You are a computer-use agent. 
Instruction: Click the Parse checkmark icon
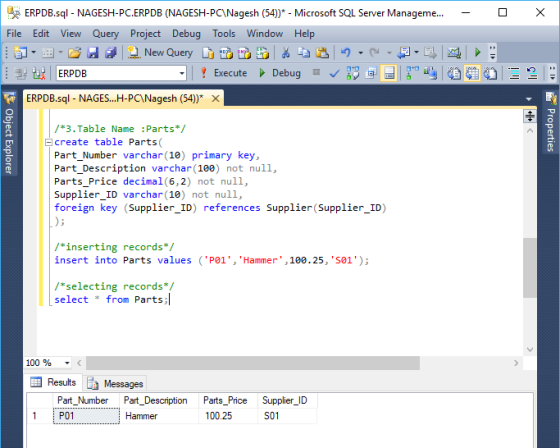(334, 74)
